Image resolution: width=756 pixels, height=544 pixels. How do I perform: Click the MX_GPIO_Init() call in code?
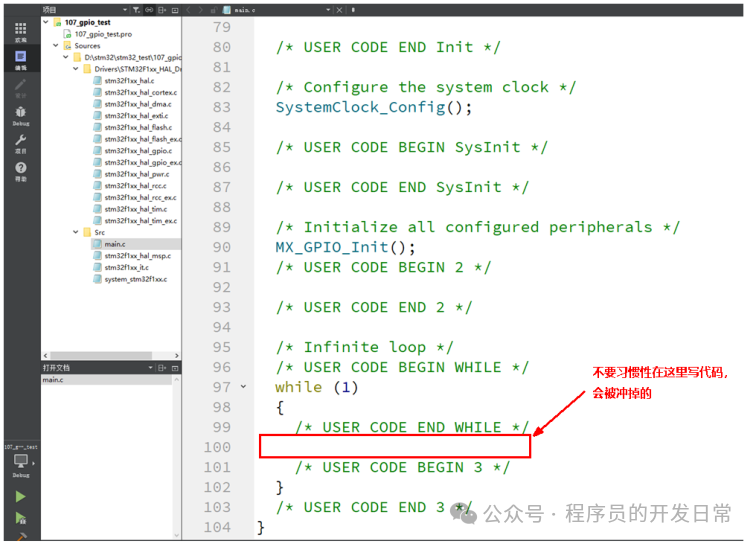coord(345,247)
